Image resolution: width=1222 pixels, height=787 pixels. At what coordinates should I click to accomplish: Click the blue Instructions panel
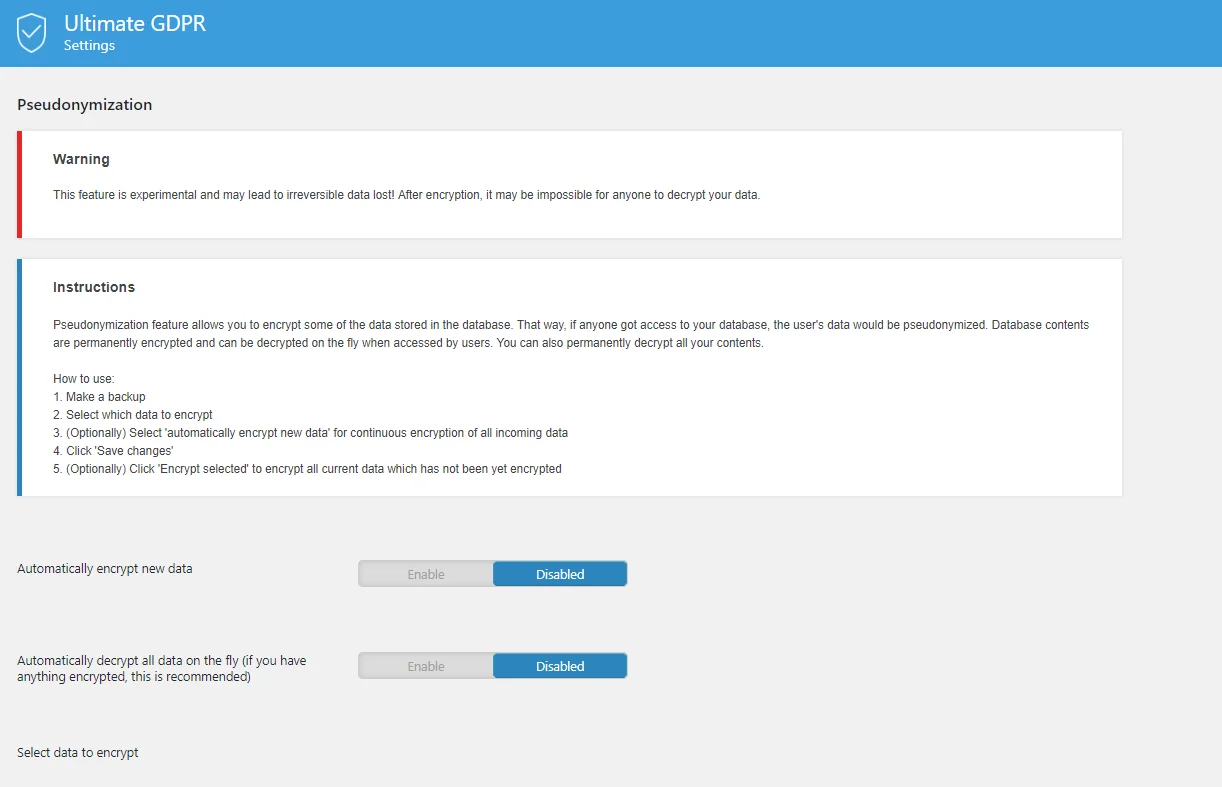(x=570, y=377)
